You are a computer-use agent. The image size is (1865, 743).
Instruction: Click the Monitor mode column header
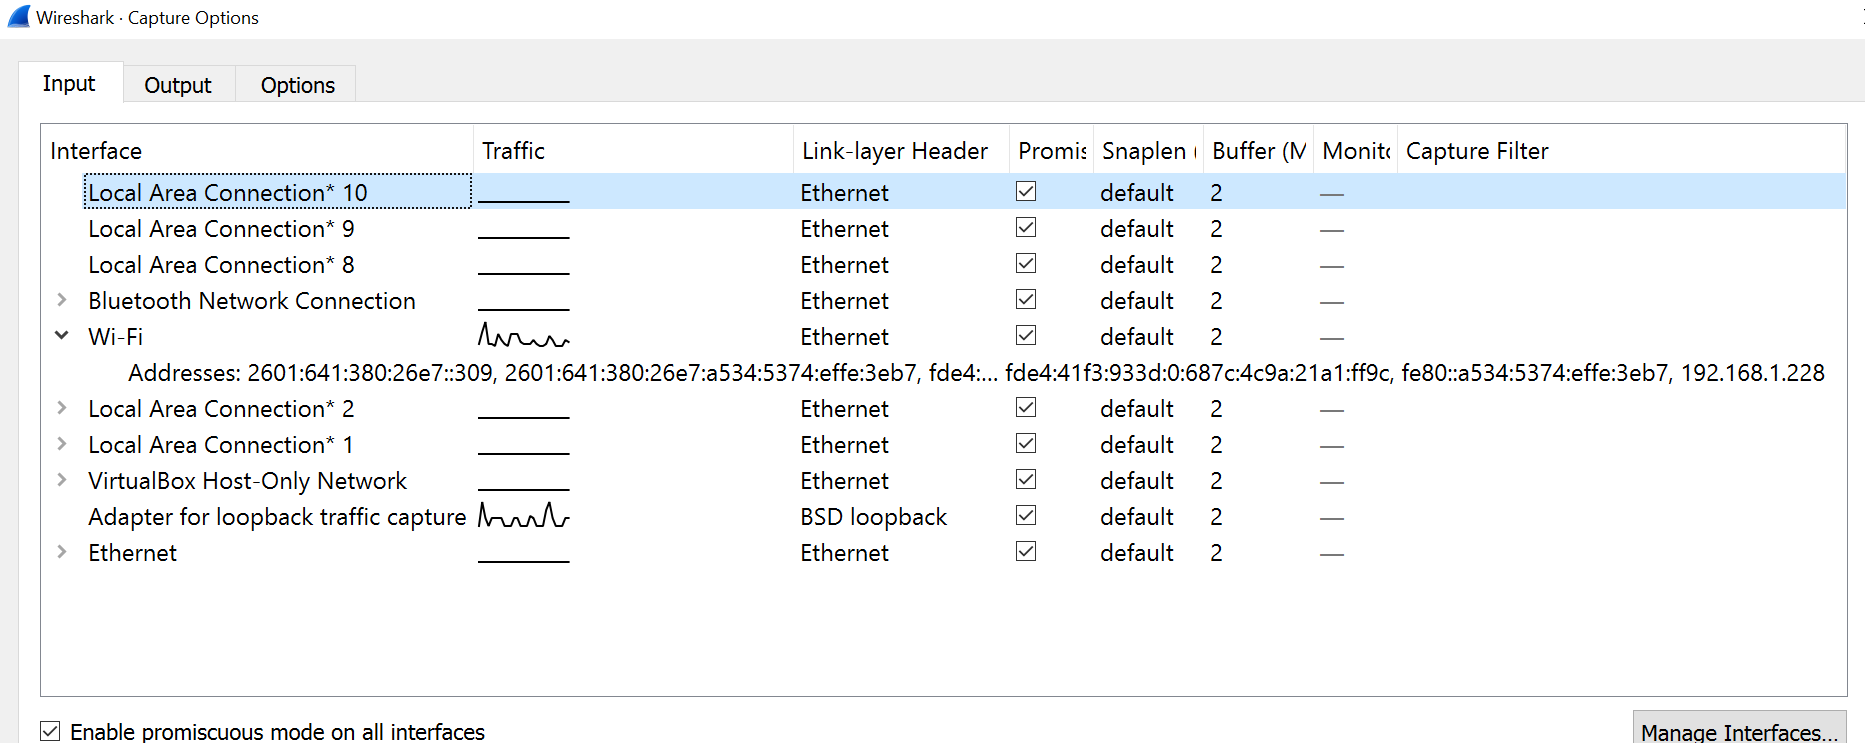pos(1355,151)
